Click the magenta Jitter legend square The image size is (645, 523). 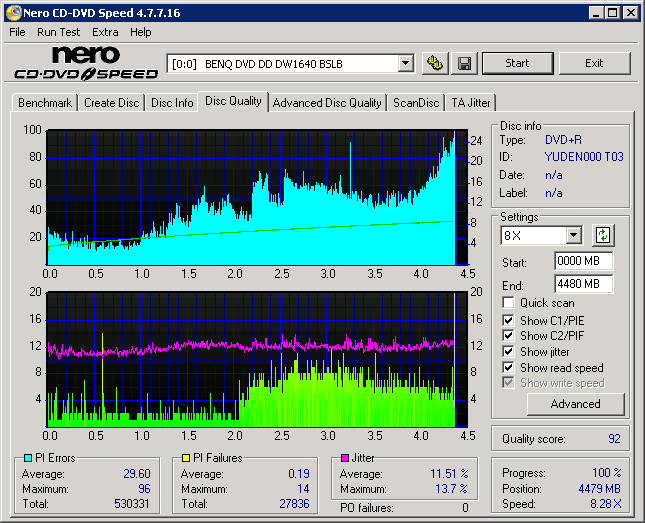coord(345,458)
